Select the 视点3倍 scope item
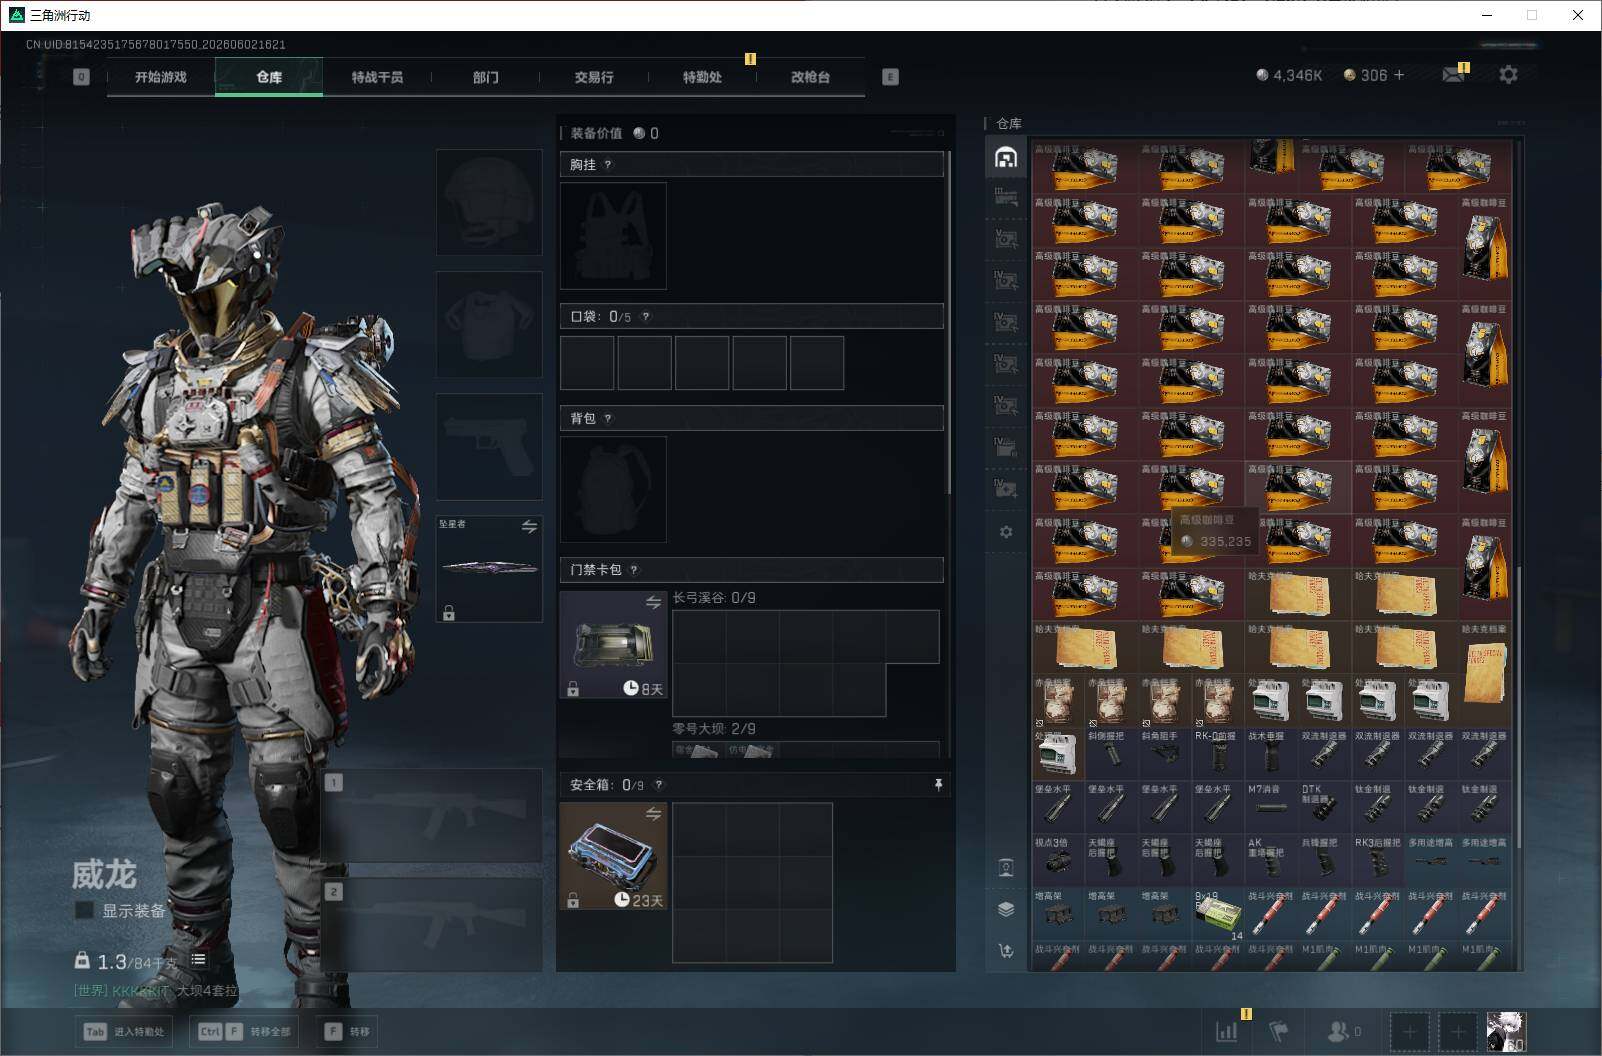Image resolution: width=1602 pixels, height=1056 pixels. [x=1058, y=862]
